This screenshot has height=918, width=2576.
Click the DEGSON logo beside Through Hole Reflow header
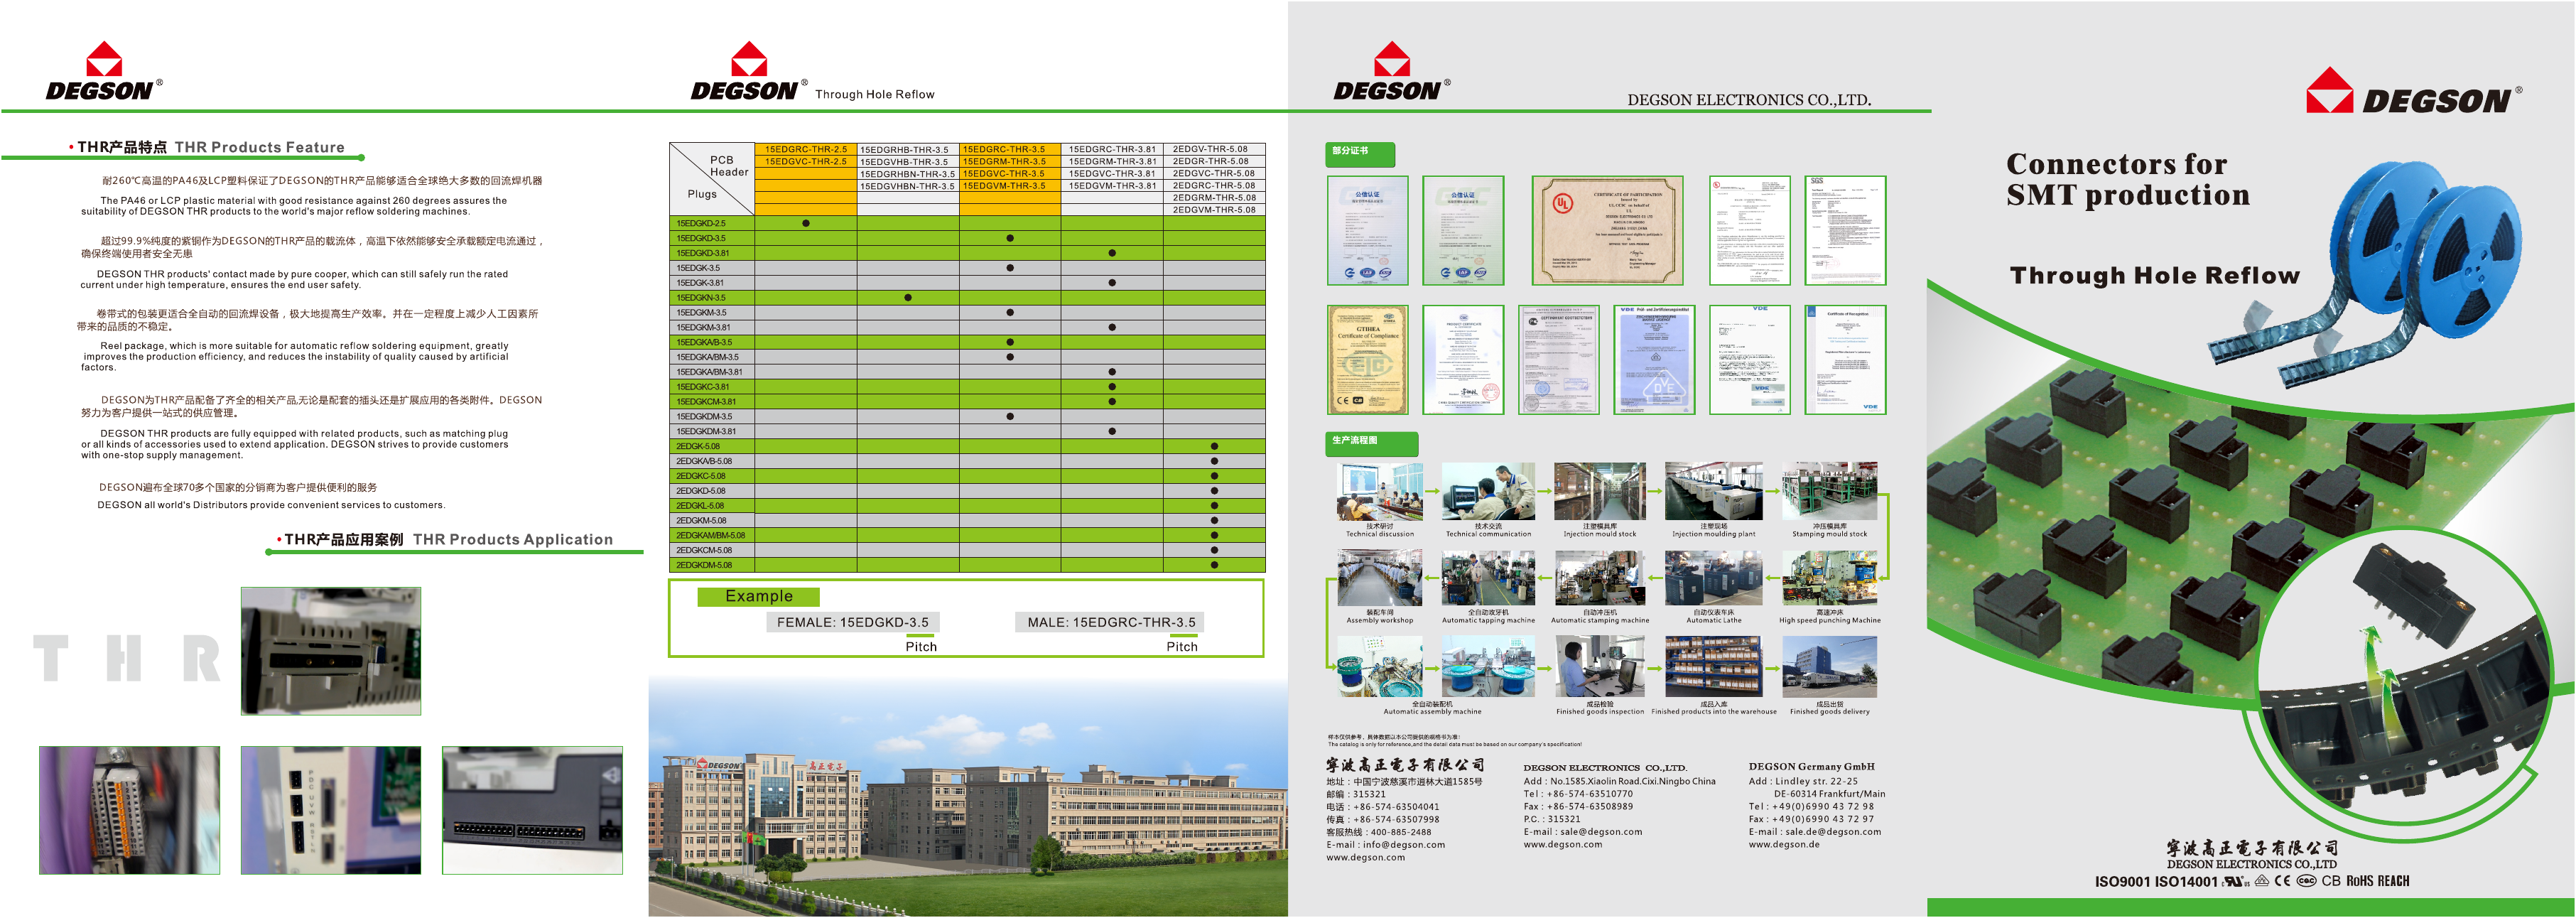click(748, 71)
